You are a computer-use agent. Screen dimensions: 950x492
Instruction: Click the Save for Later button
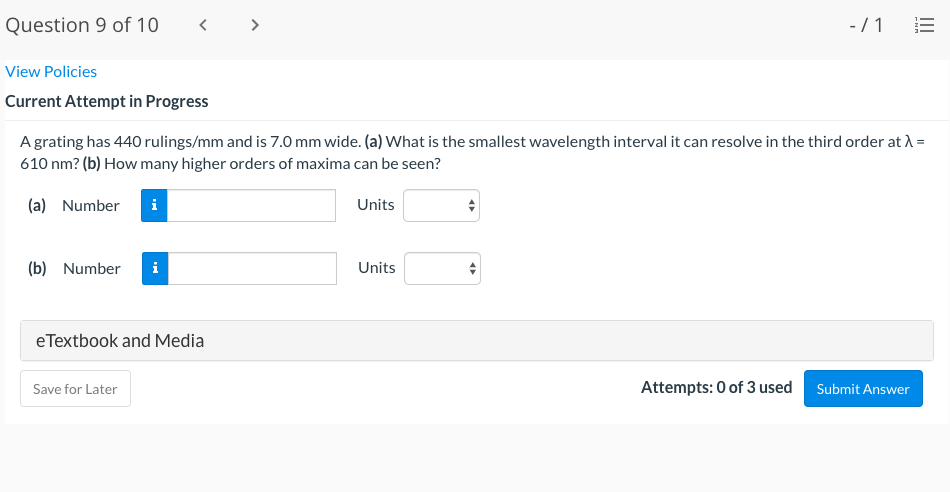[x=75, y=388]
